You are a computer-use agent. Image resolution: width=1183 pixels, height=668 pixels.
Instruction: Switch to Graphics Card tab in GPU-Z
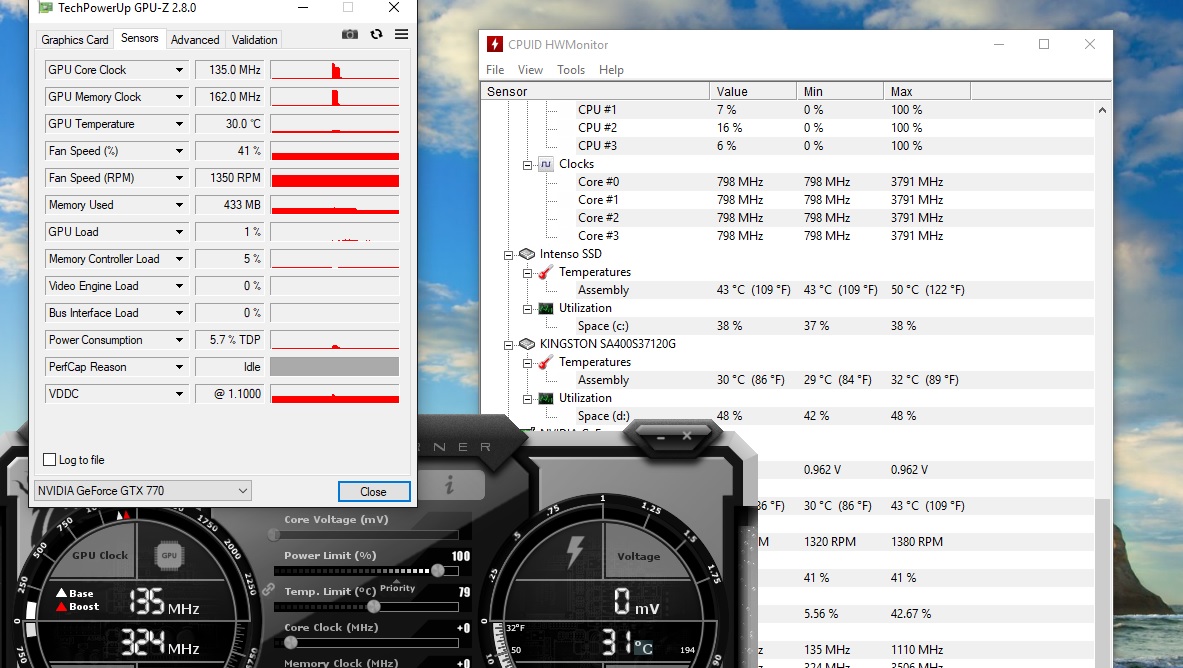click(75, 39)
